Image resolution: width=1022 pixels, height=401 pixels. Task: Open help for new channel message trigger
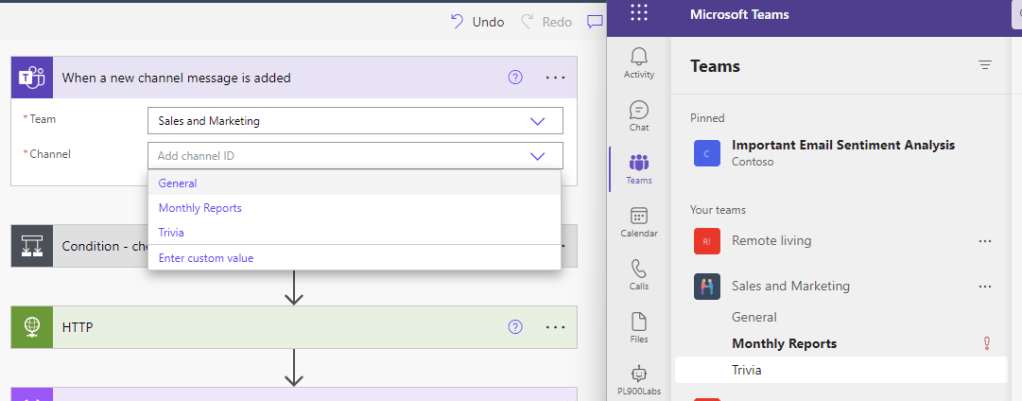(515, 78)
